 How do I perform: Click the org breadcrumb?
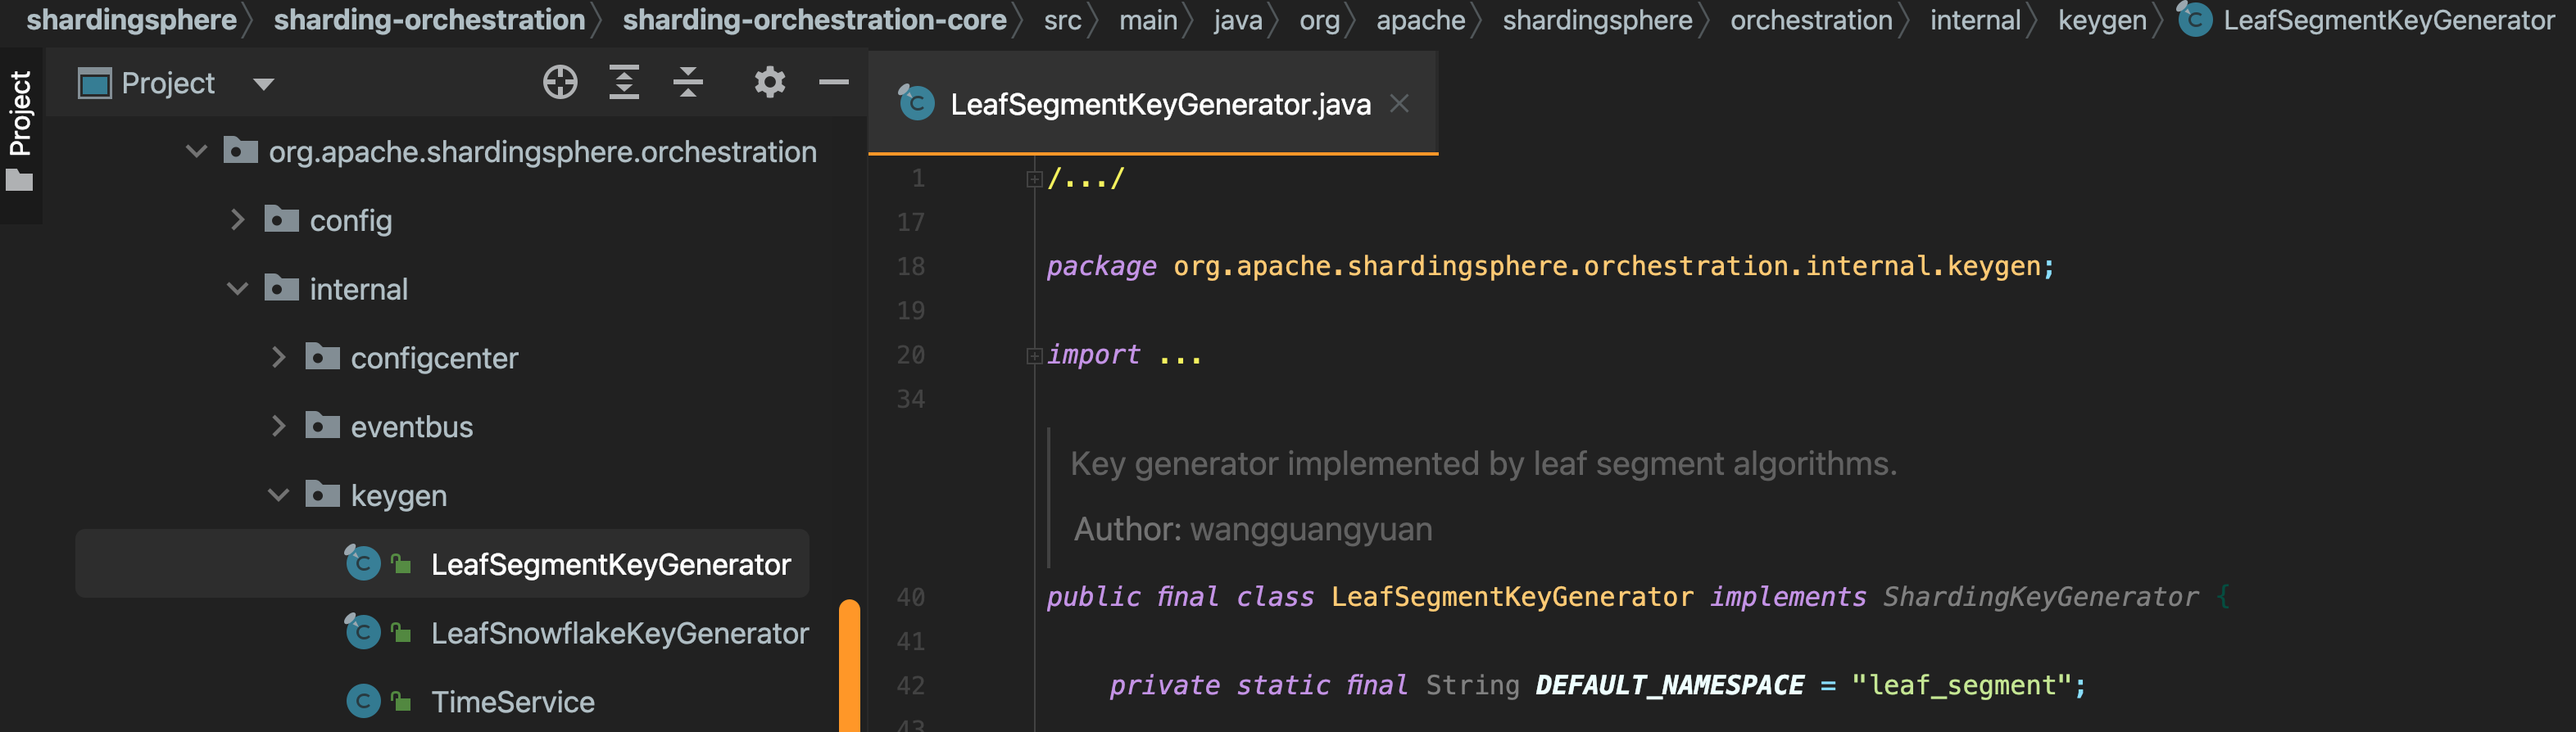point(1319,21)
